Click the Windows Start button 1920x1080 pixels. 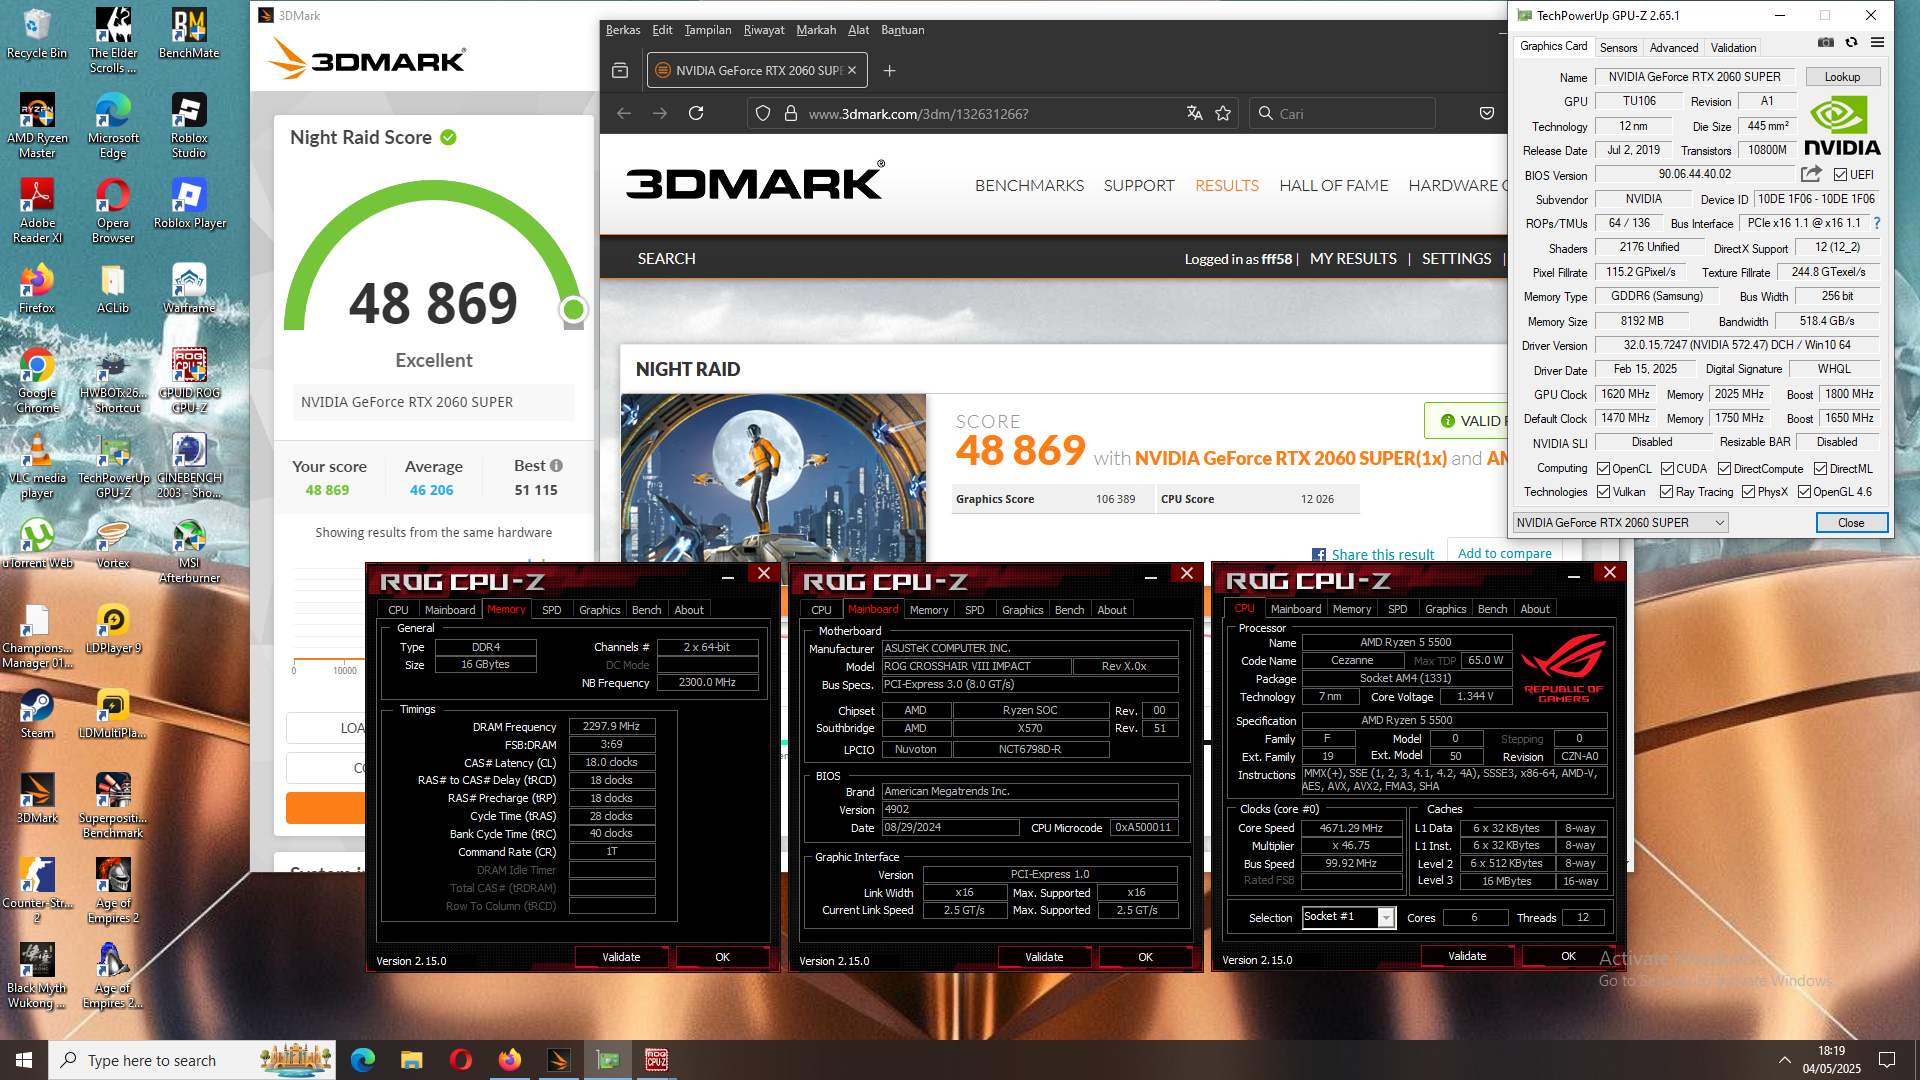click(x=24, y=1060)
